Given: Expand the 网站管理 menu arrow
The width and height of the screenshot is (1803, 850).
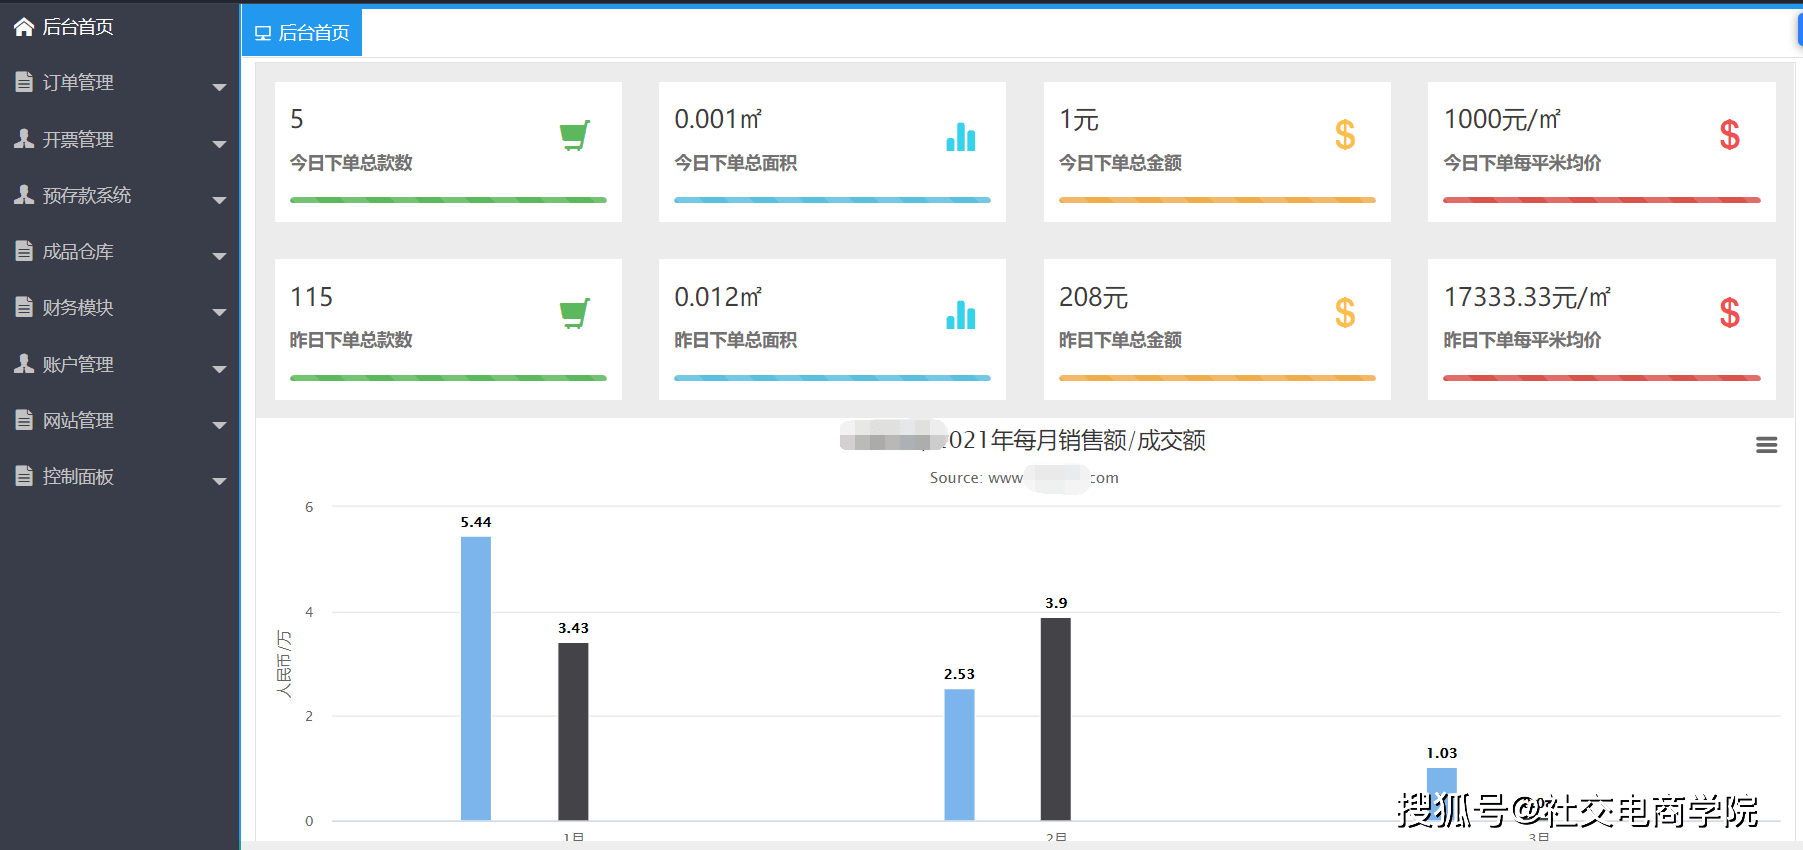Looking at the screenshot, I should [x=219, y=425].
